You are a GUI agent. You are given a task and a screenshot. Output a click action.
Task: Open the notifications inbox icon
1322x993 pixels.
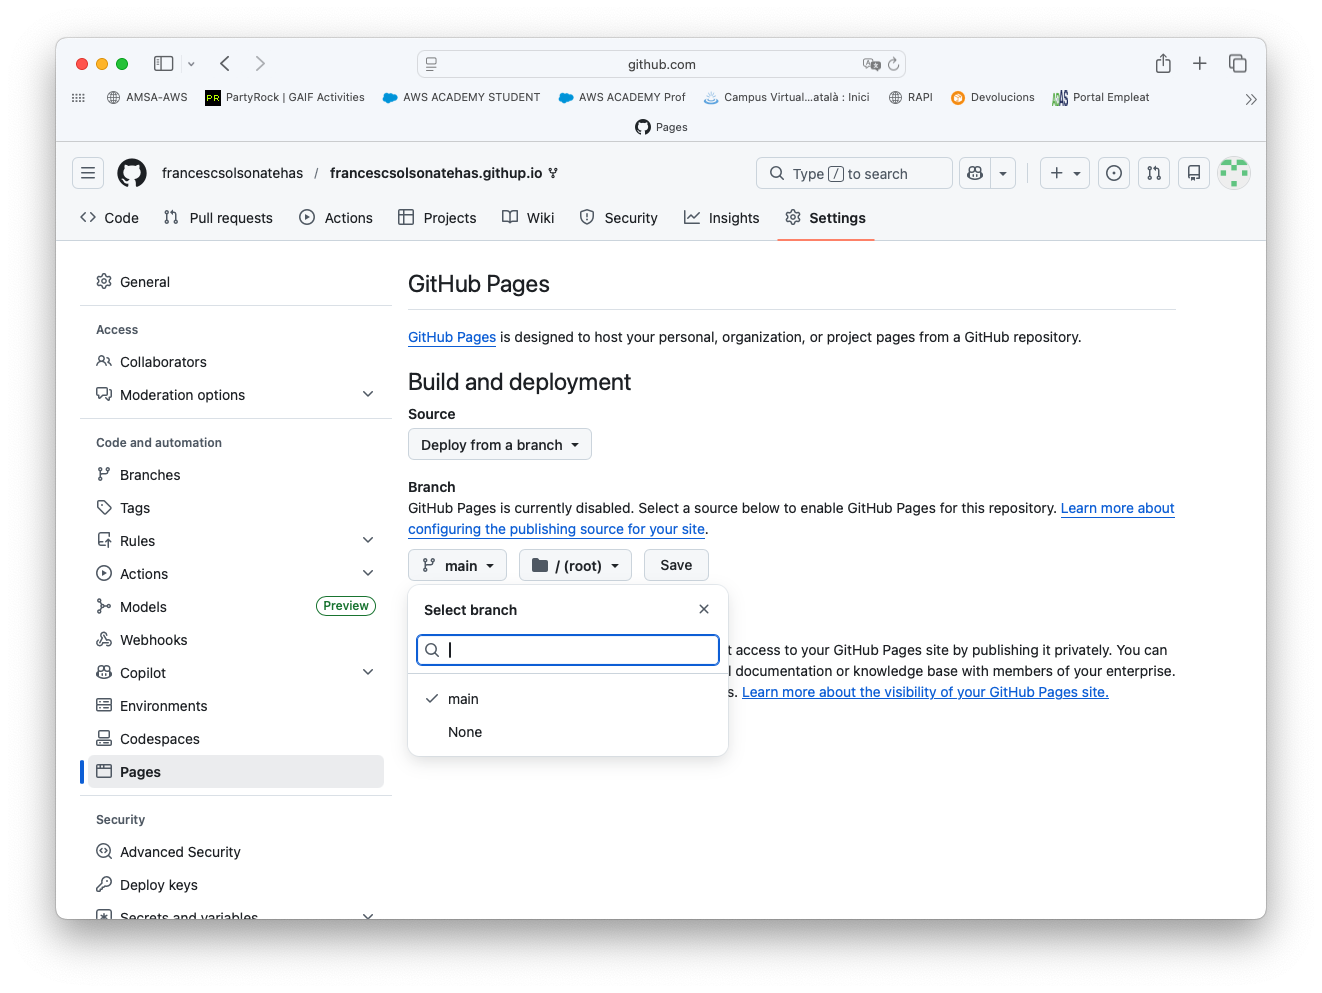point(1194,173)
